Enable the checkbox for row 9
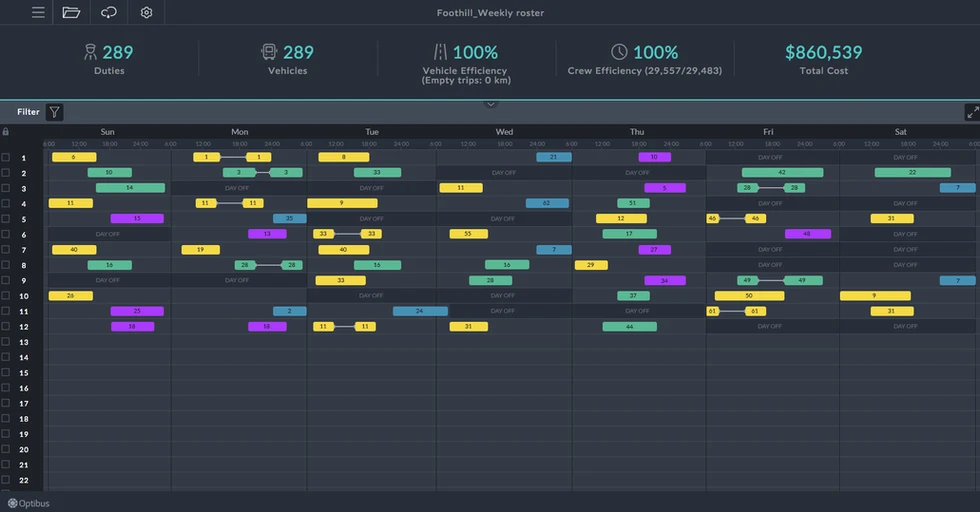Image resolution: width=980 pixels, height=512 pixels. 6,280
